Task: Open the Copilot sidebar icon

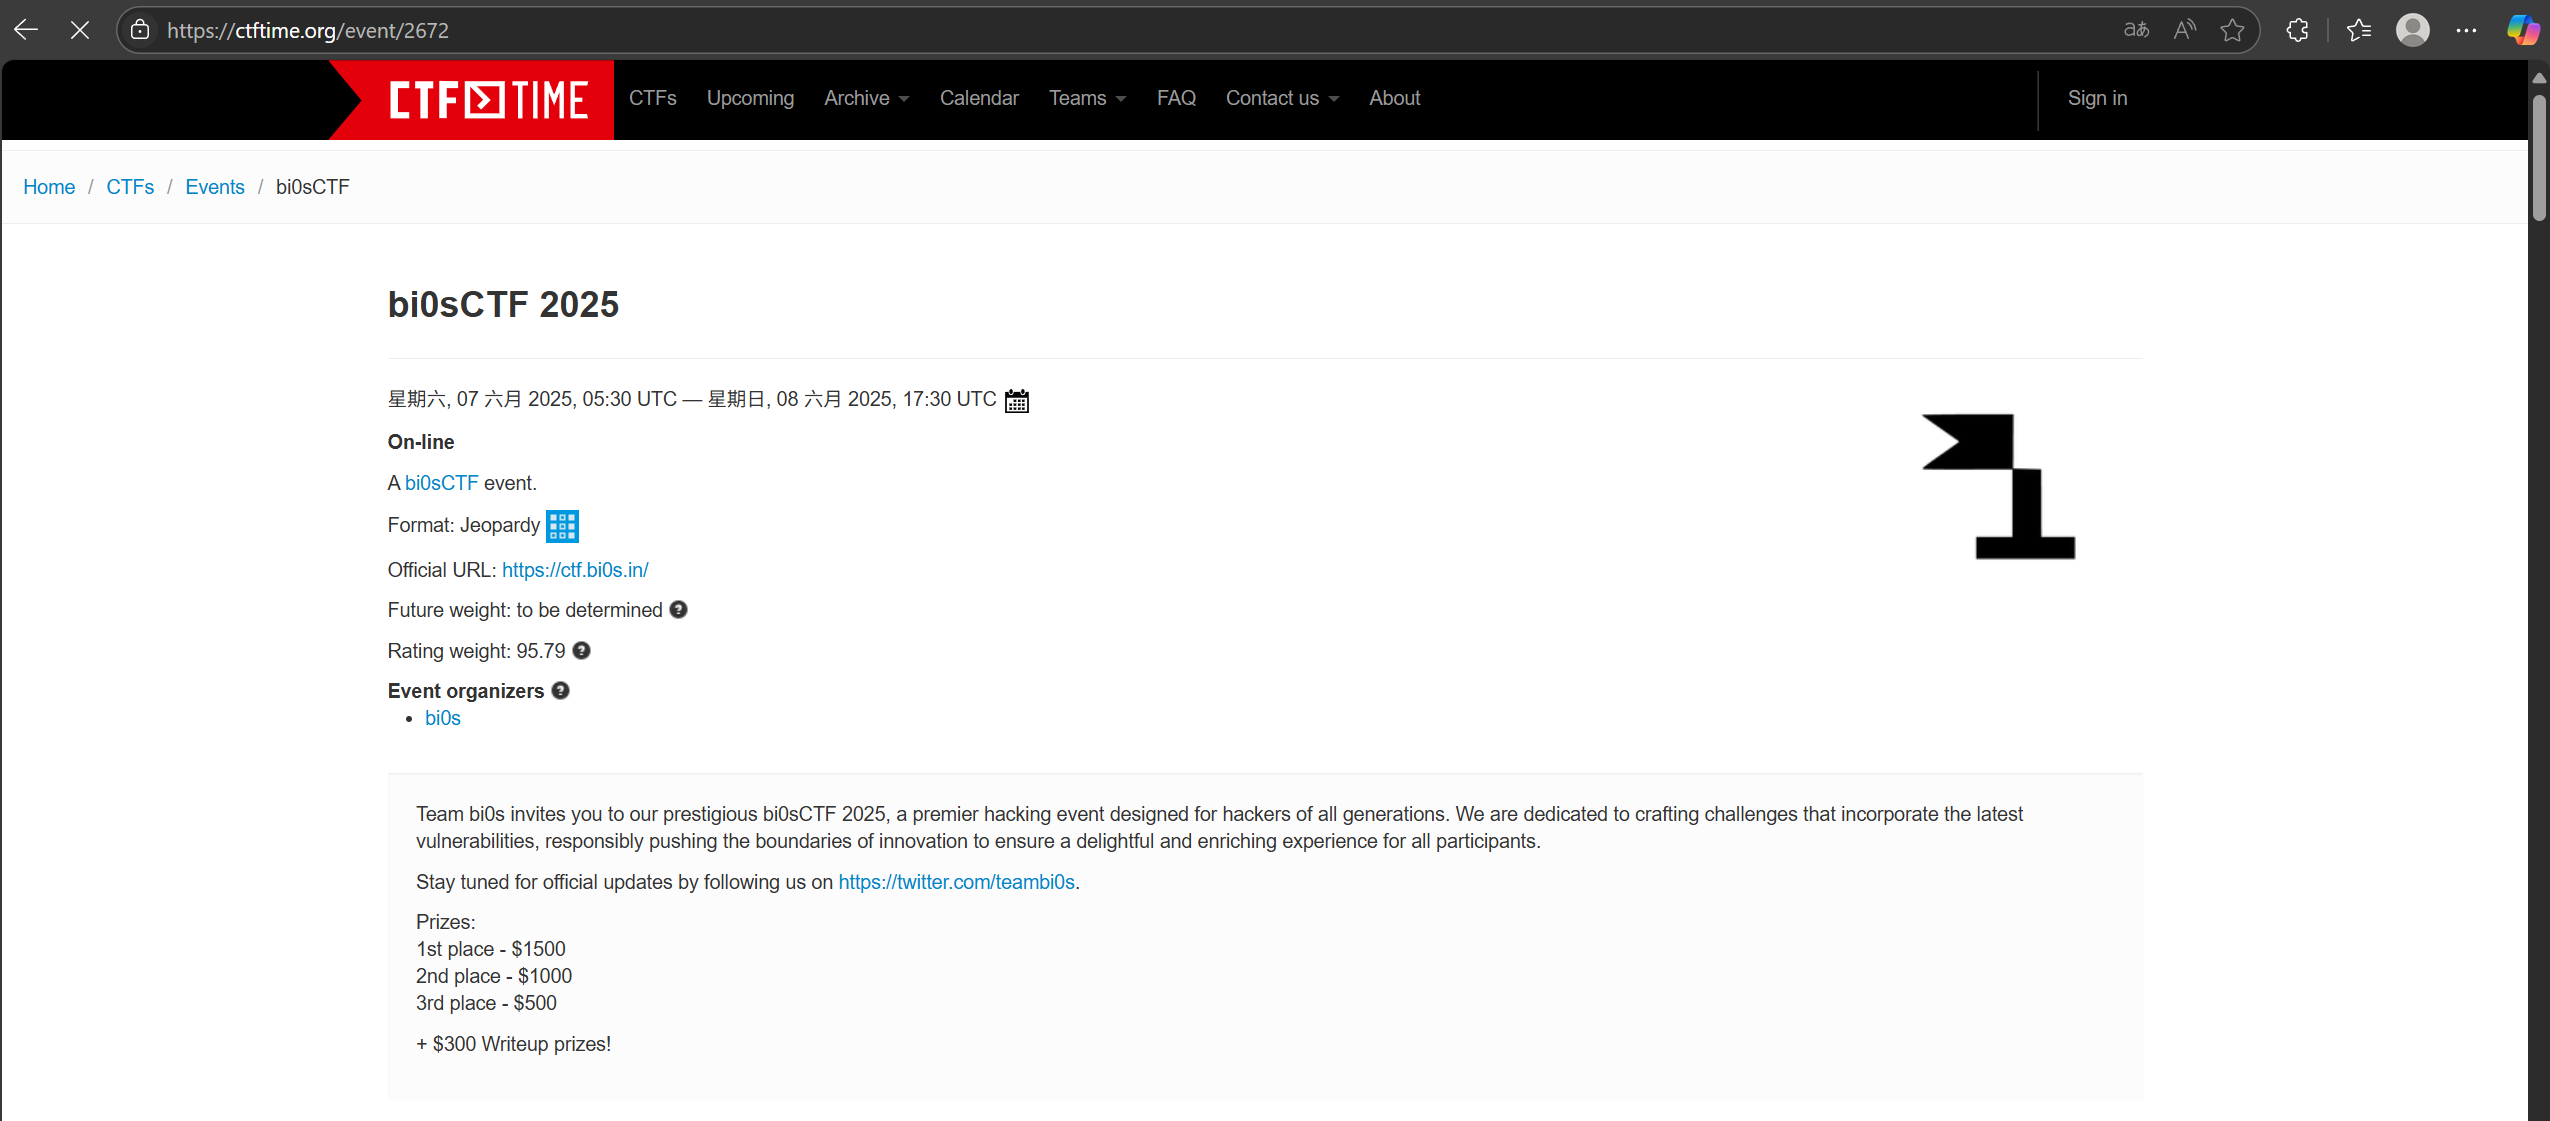Action: (2522, 30)
